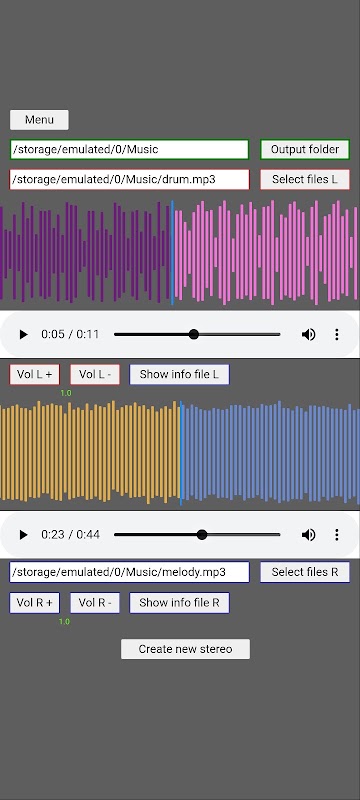The width and height of the screenshot is (360, 800).
Task: Show info file L
Action: tap(179, 374)
